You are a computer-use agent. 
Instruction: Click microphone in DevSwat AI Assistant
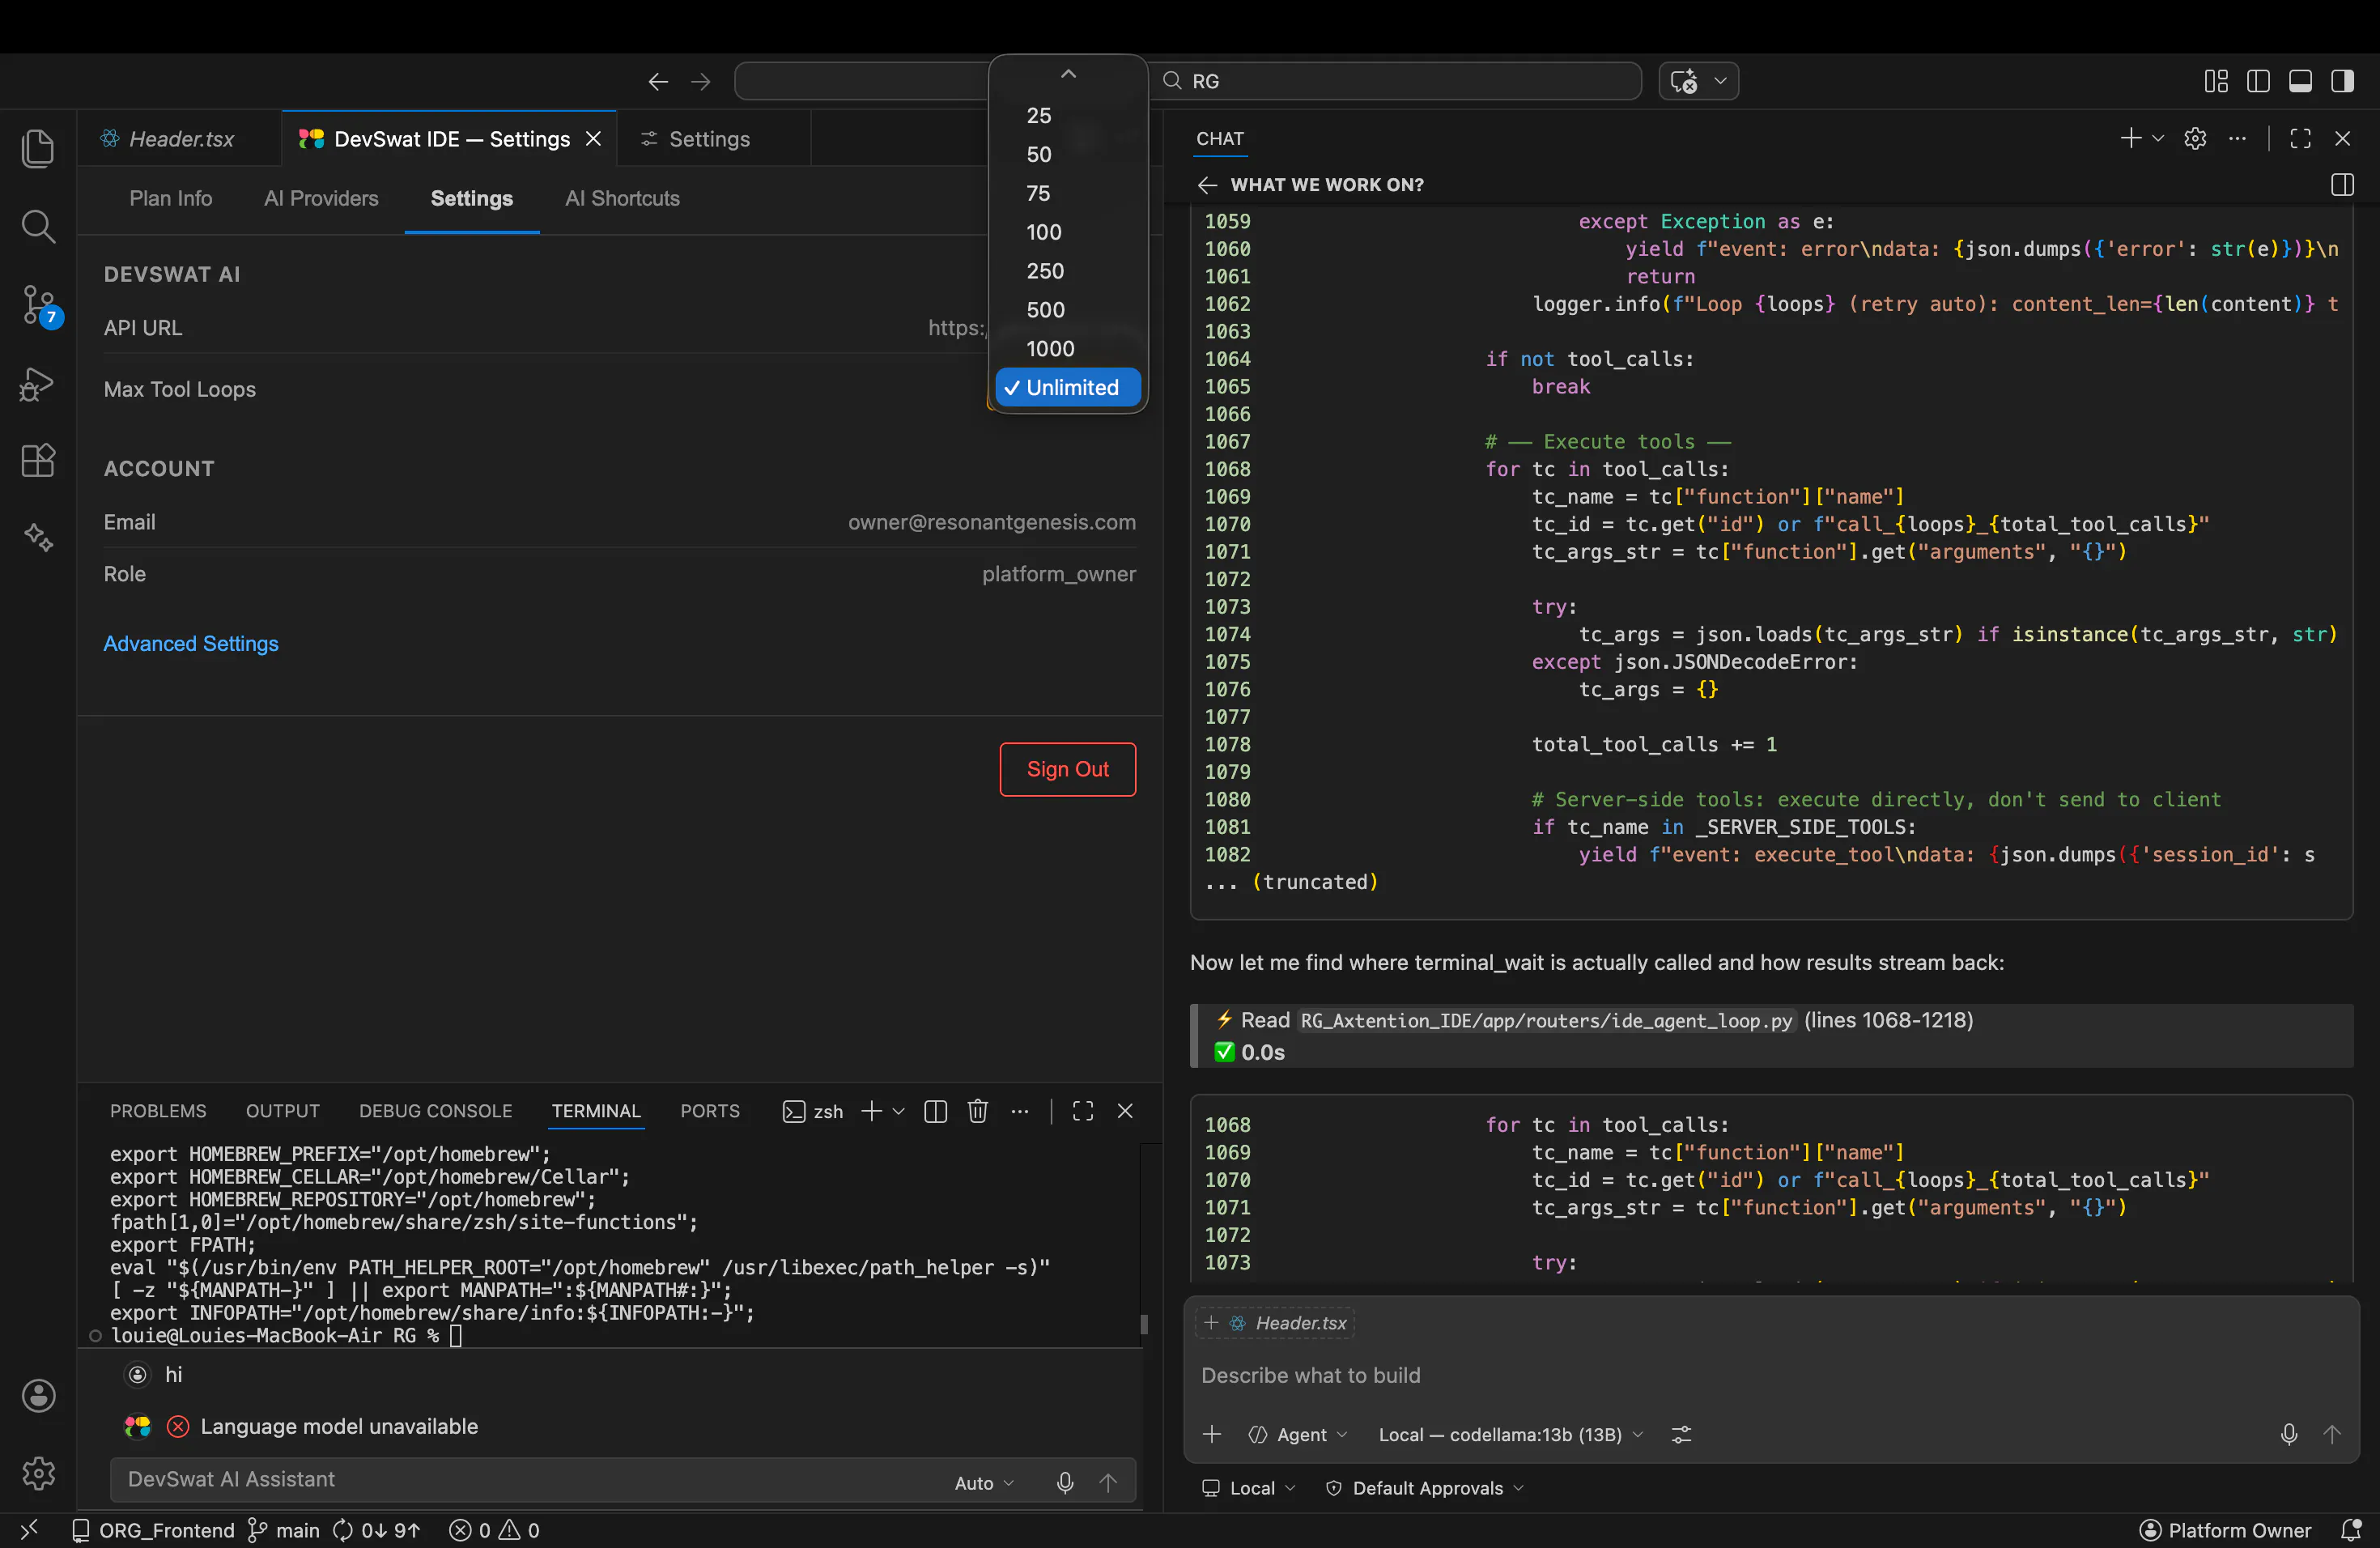click(1064, 1482)
